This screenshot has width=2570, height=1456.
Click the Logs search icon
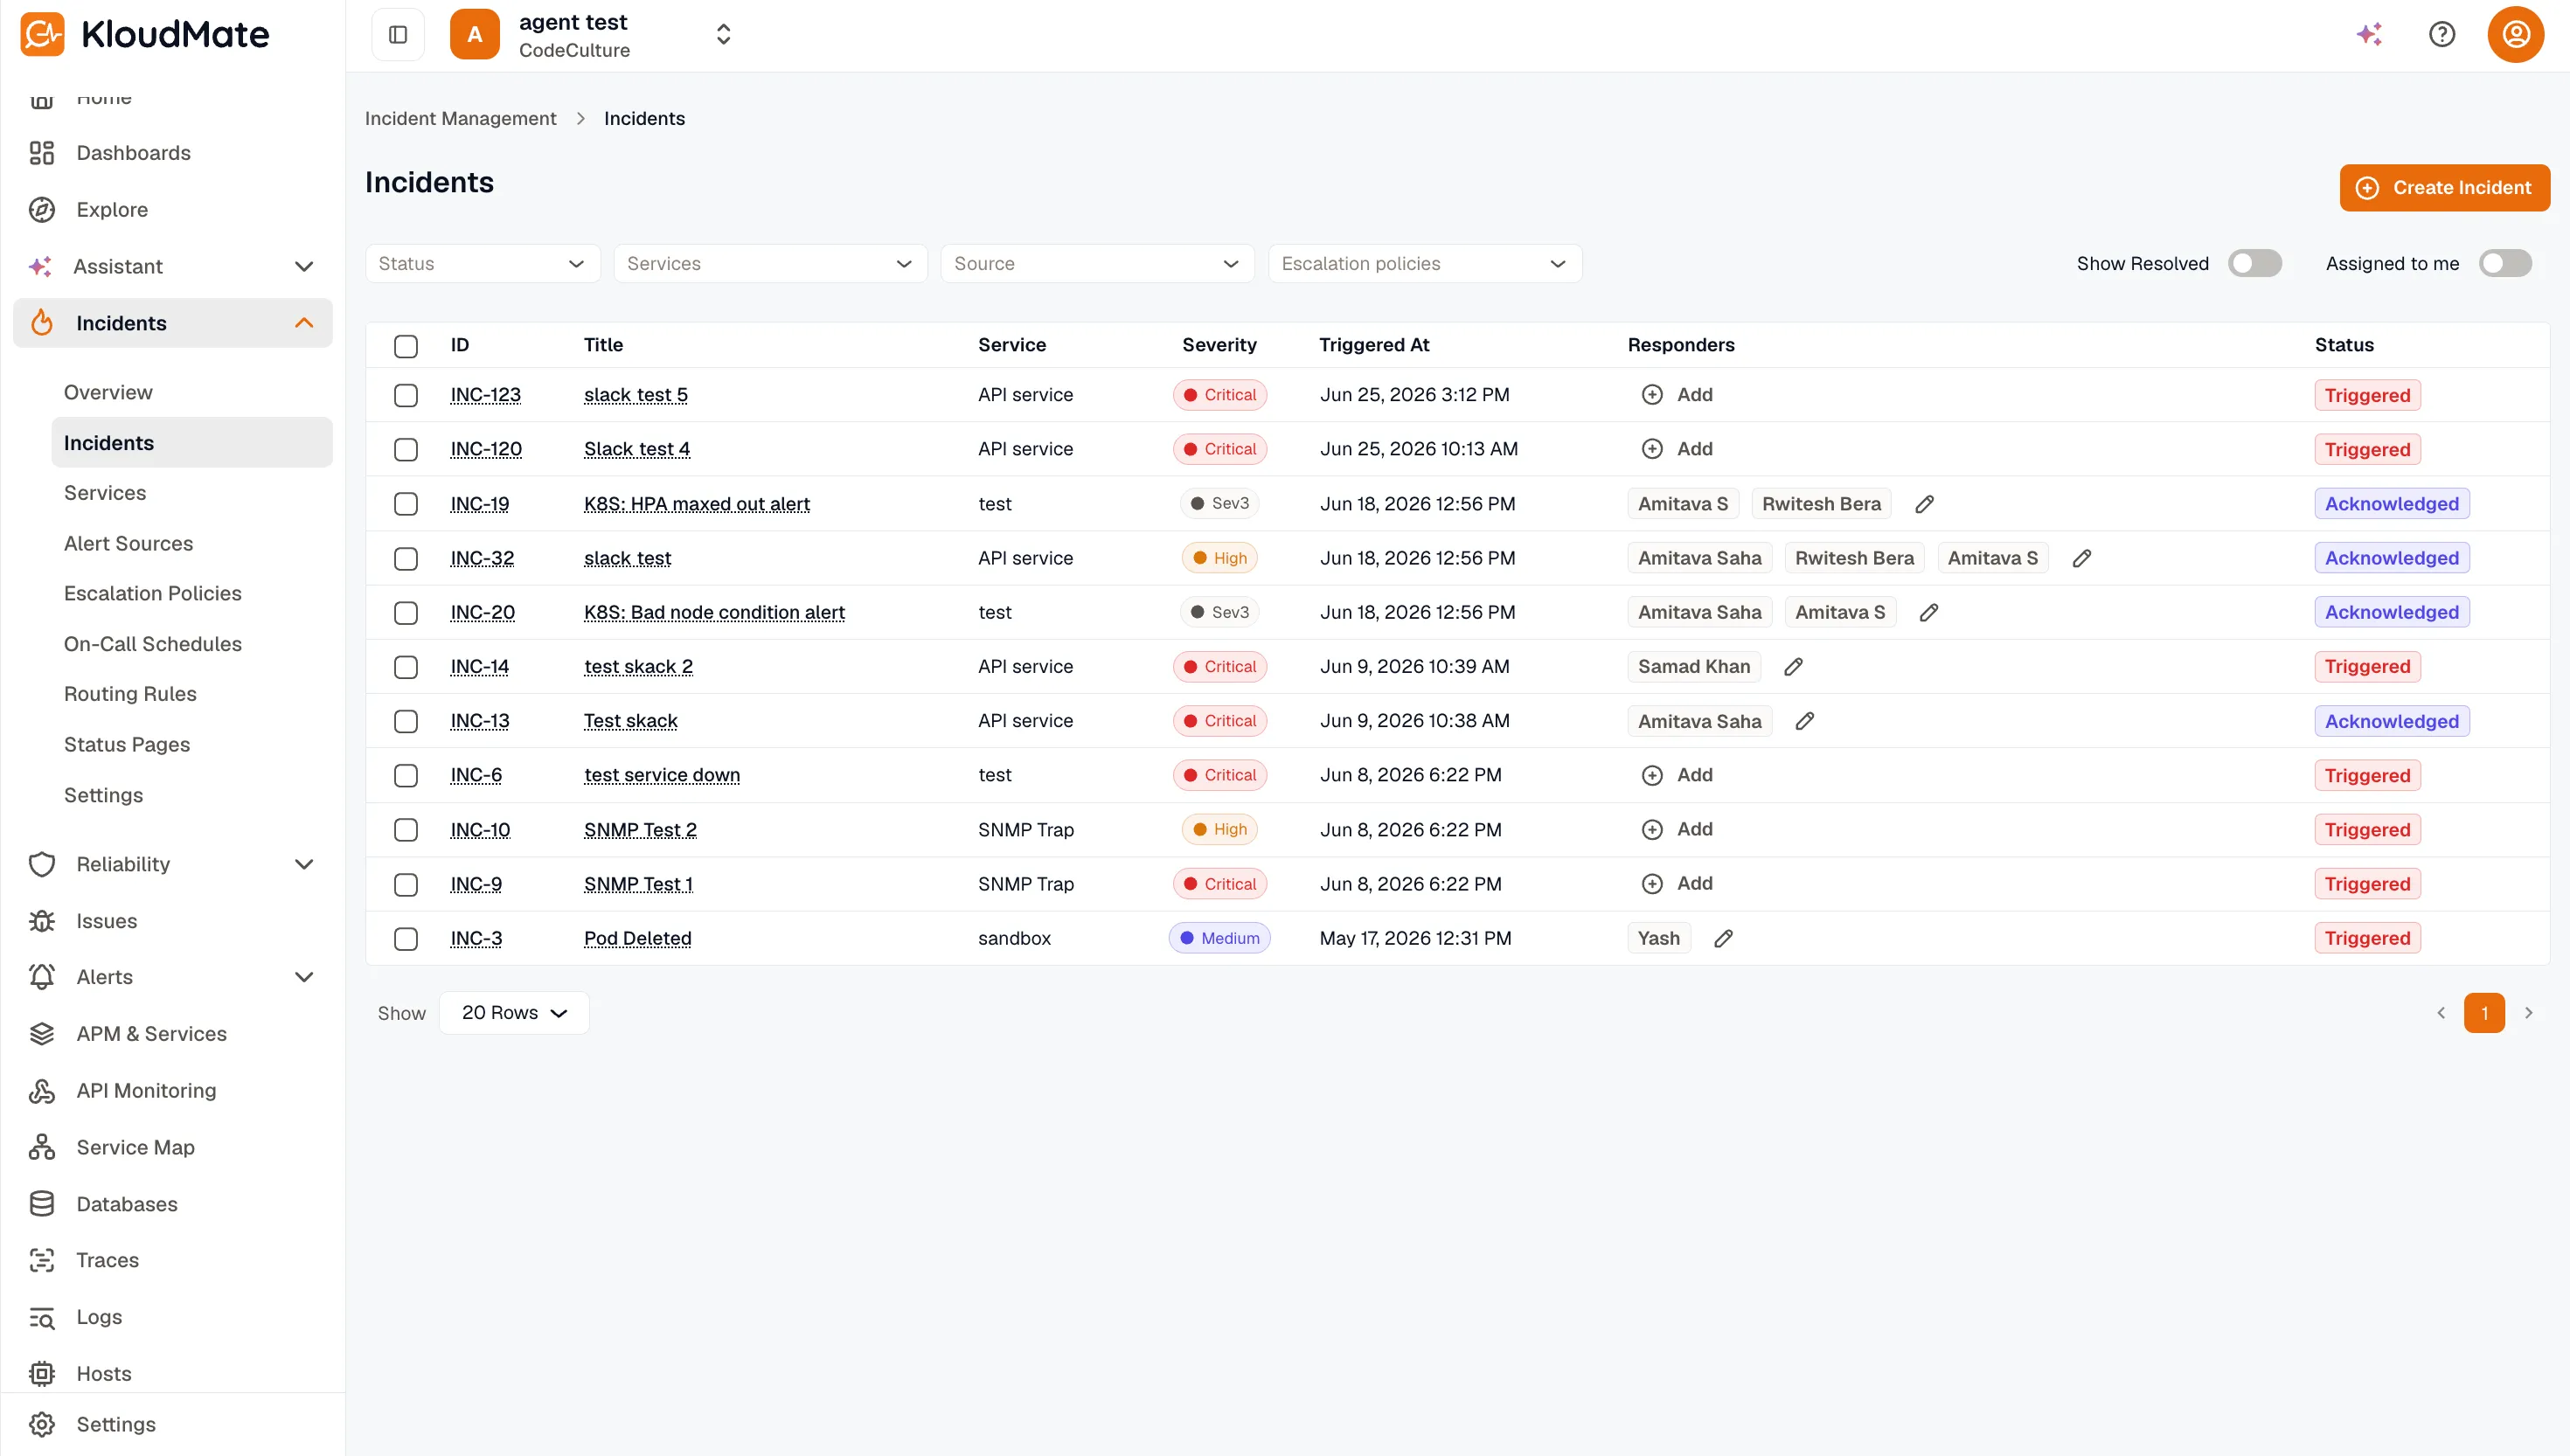[x=42, y=1318]
